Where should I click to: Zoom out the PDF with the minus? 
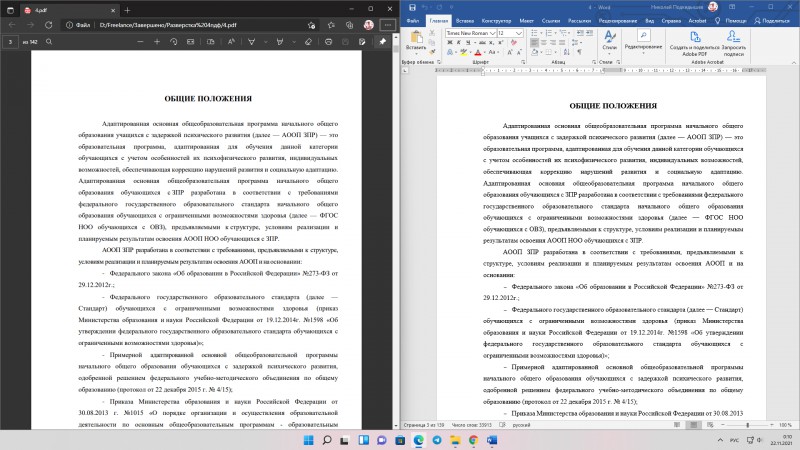coord(140,42)
